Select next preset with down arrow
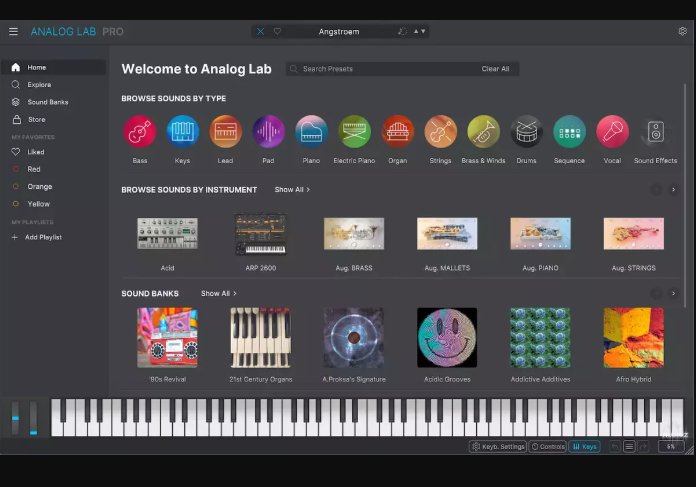The image size is (696, 487). 423,32
